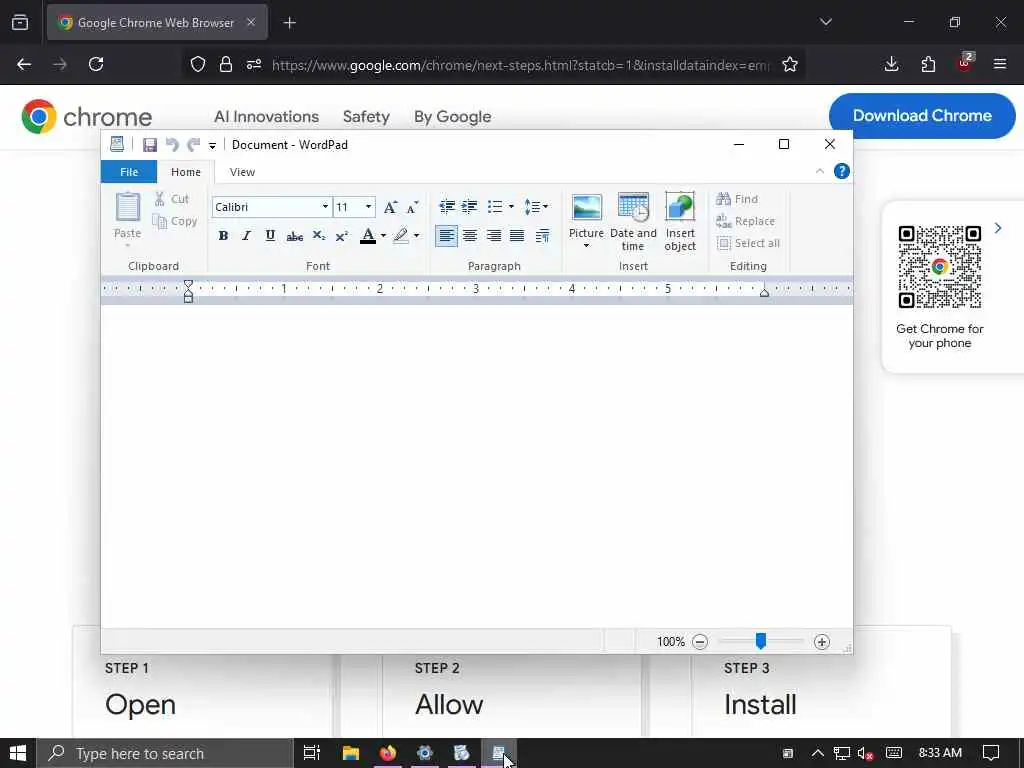1024x768 pixels.
Task: Bookmark page with the star icon
Action: pos(790,64)
